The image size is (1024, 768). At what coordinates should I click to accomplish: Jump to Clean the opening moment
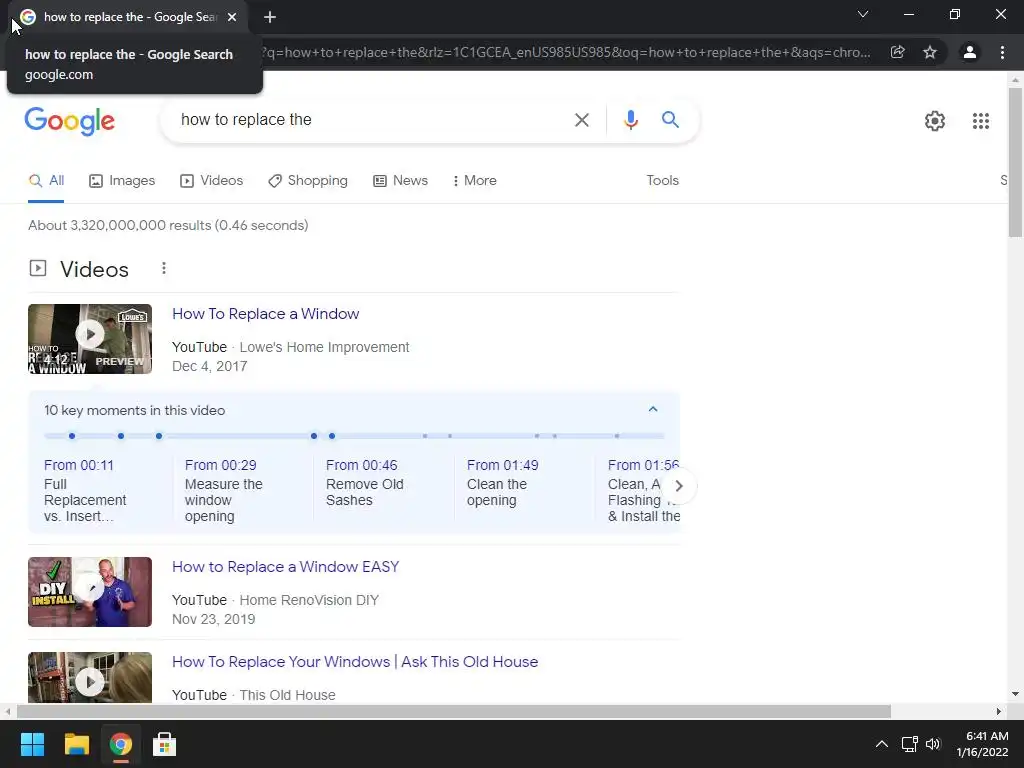pos(496,492)
